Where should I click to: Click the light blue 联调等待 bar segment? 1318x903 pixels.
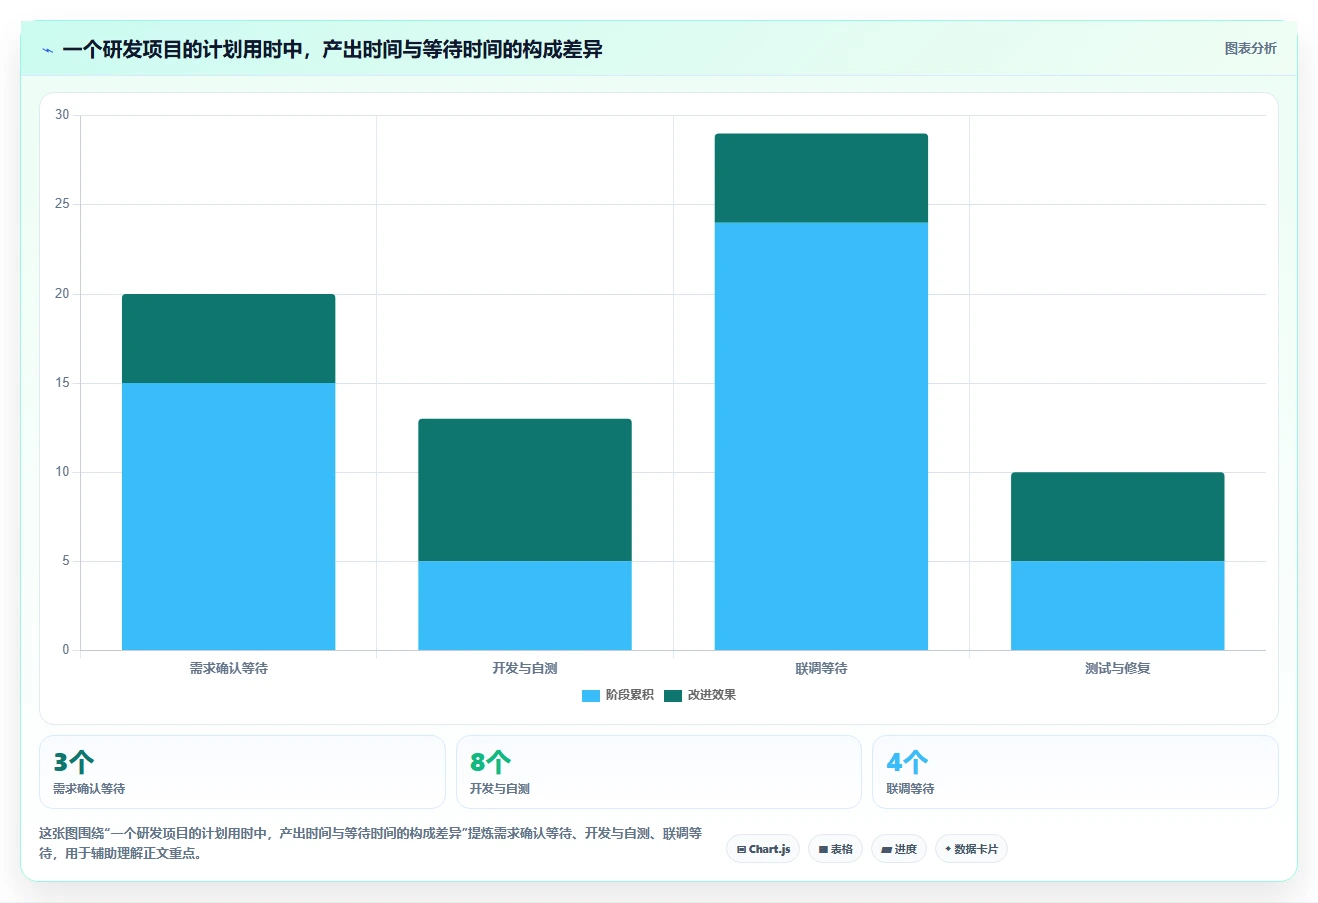(821, 436)
